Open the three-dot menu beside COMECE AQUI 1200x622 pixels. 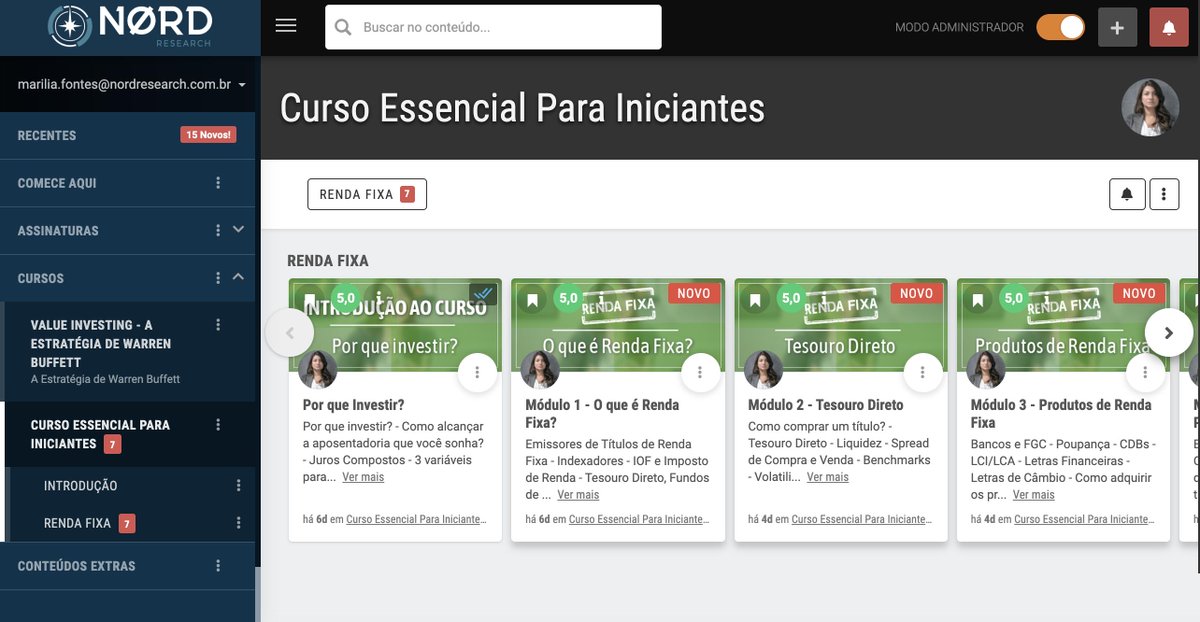click(220, 182)
